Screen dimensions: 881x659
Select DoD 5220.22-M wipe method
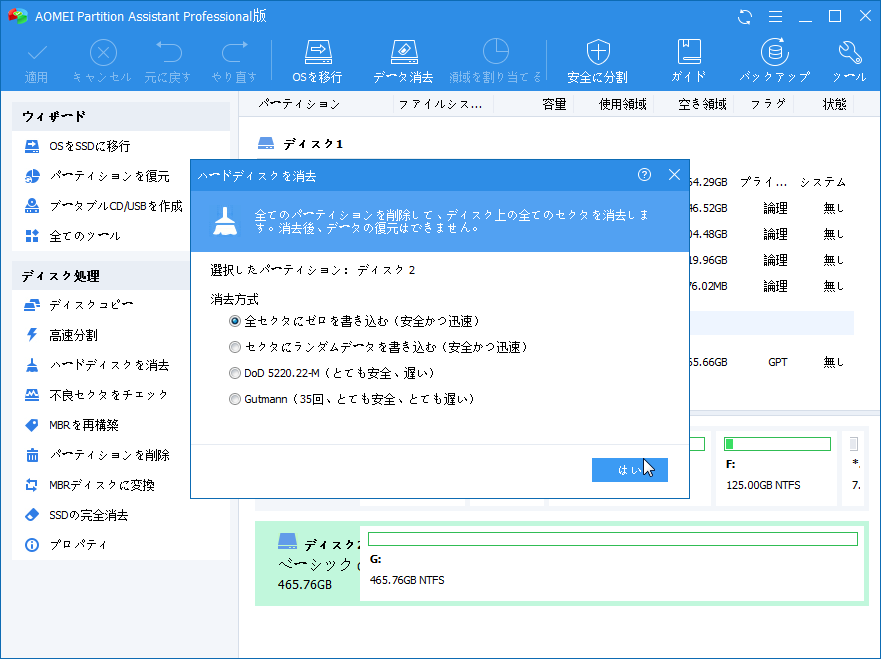(x=235, y=373)
